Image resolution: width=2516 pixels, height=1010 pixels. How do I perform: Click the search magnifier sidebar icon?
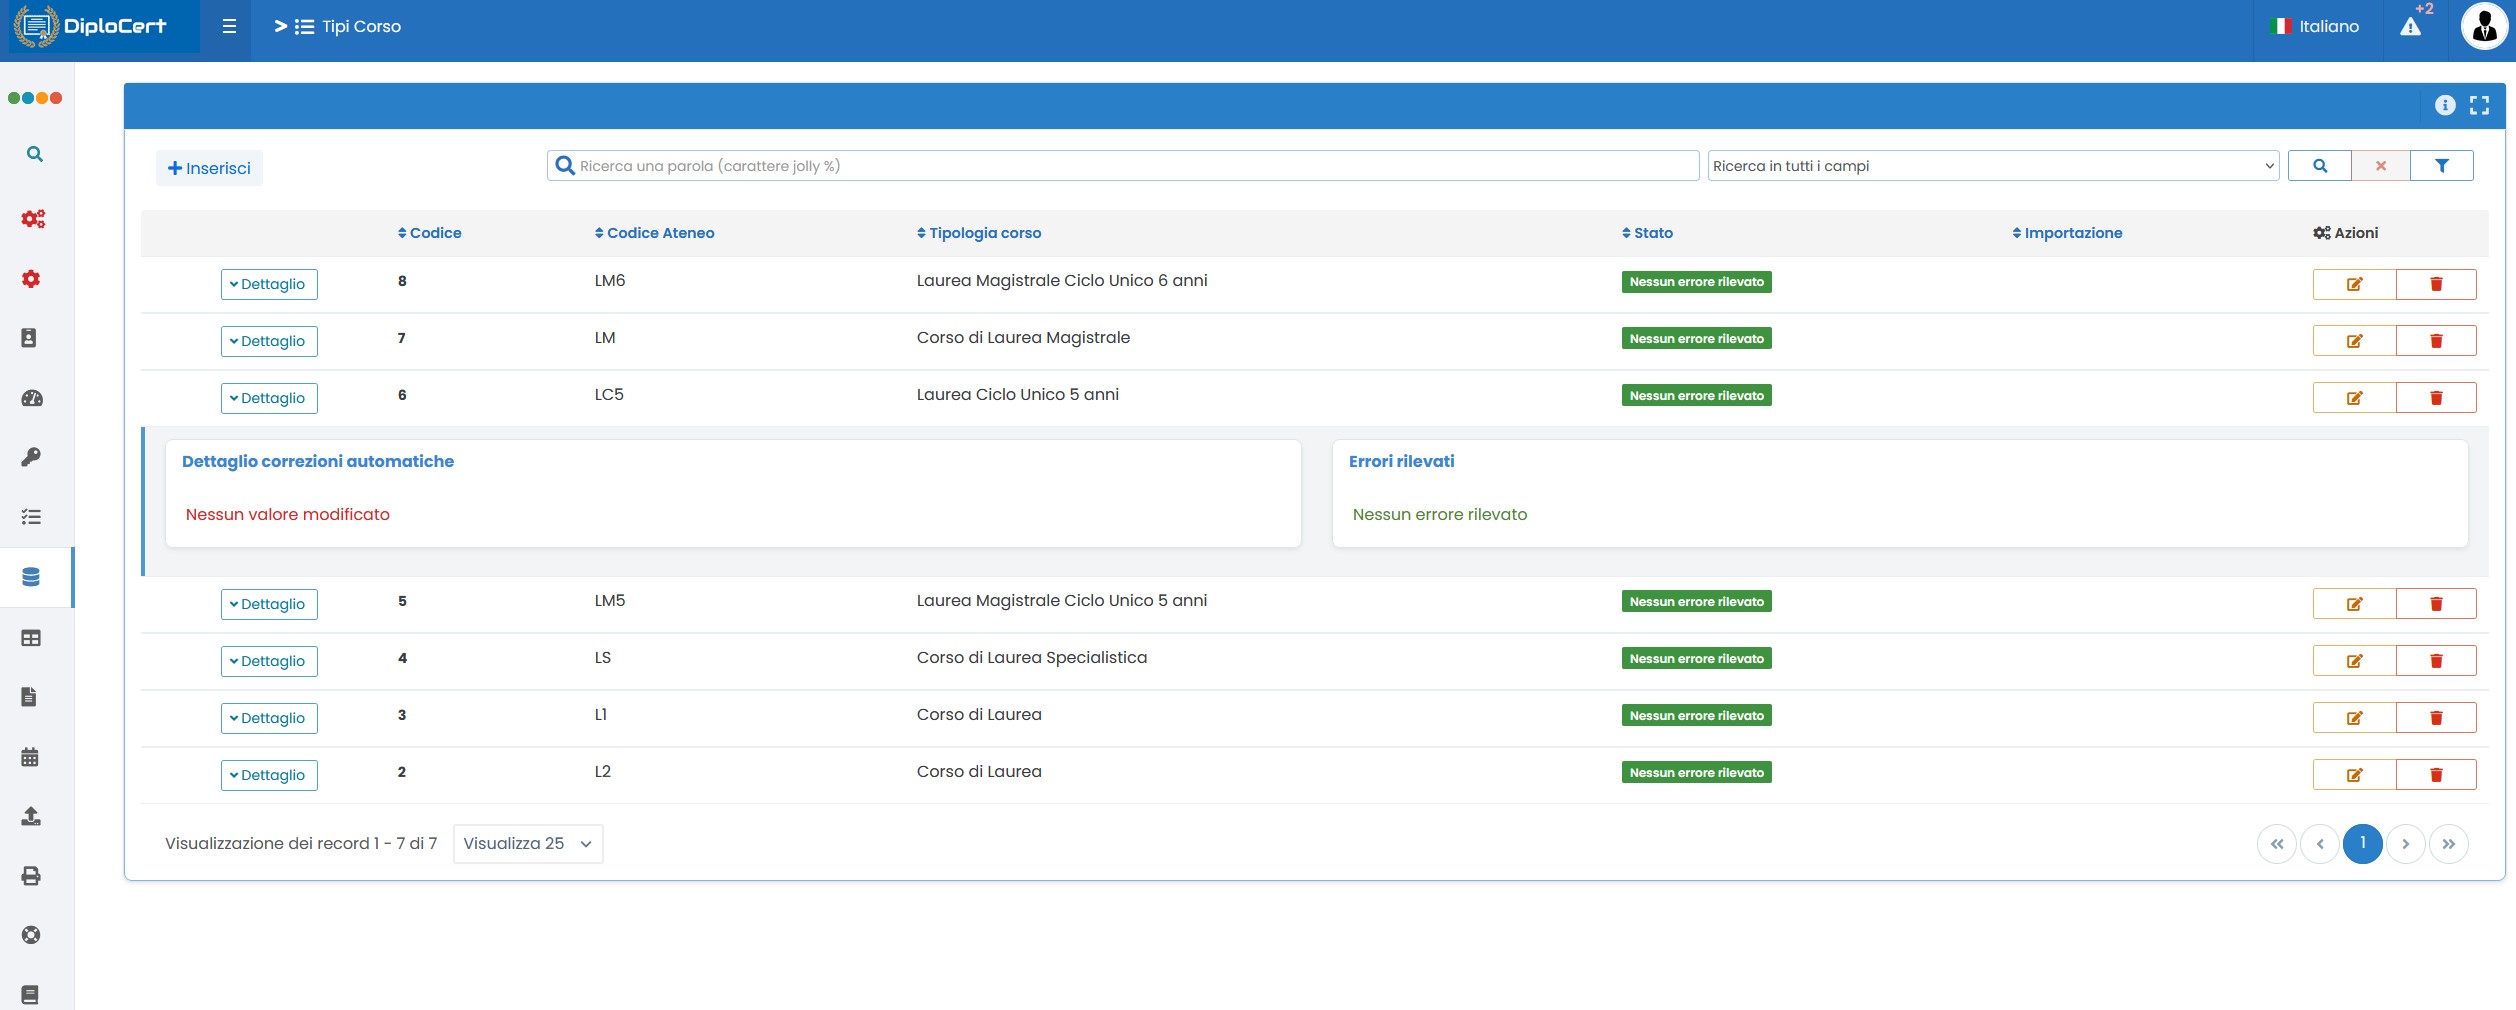tap(35, 154)
